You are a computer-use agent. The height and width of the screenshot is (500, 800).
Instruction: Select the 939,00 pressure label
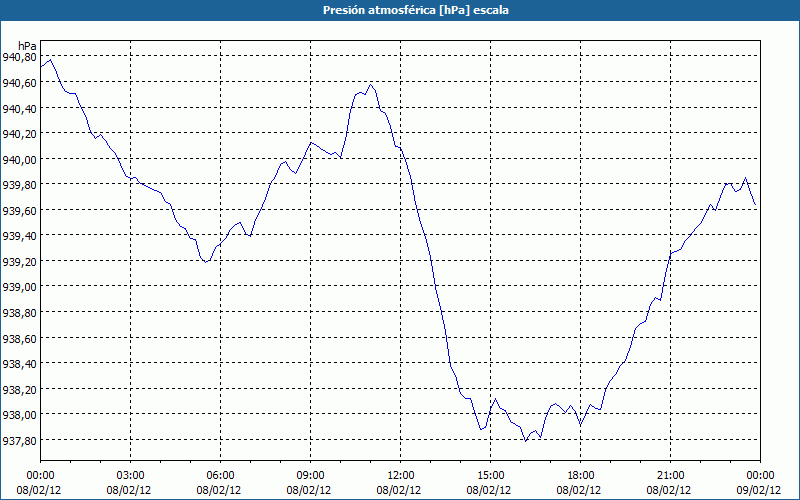(x=19, y=287)
